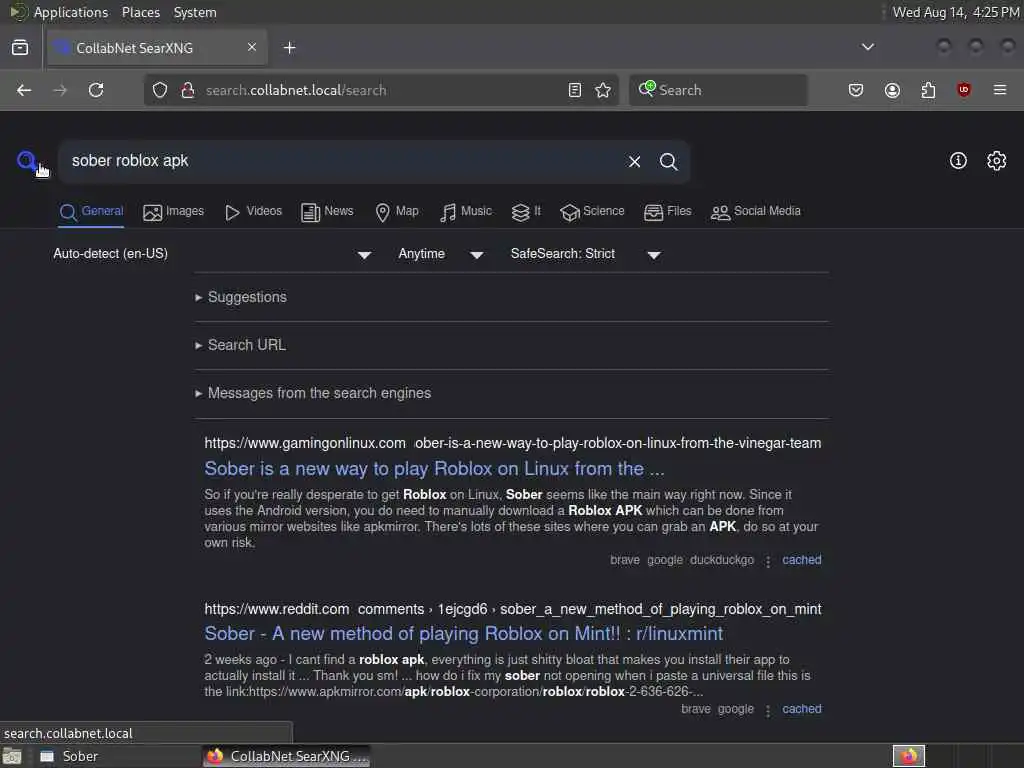Open the Firefox hamburger menu
This screenshot has height=768, width=1024.
(x=1000, y=90)
